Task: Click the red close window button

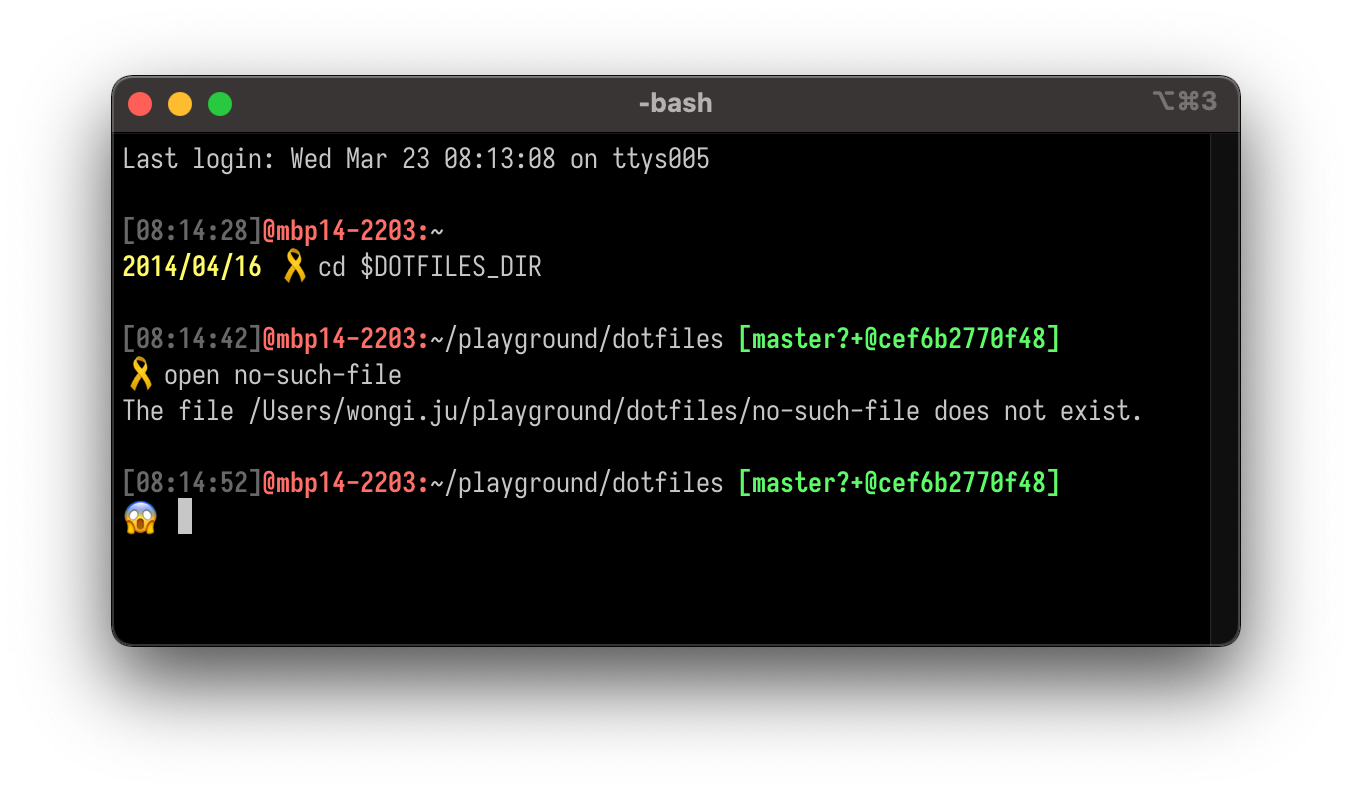Action: [140, 103]
